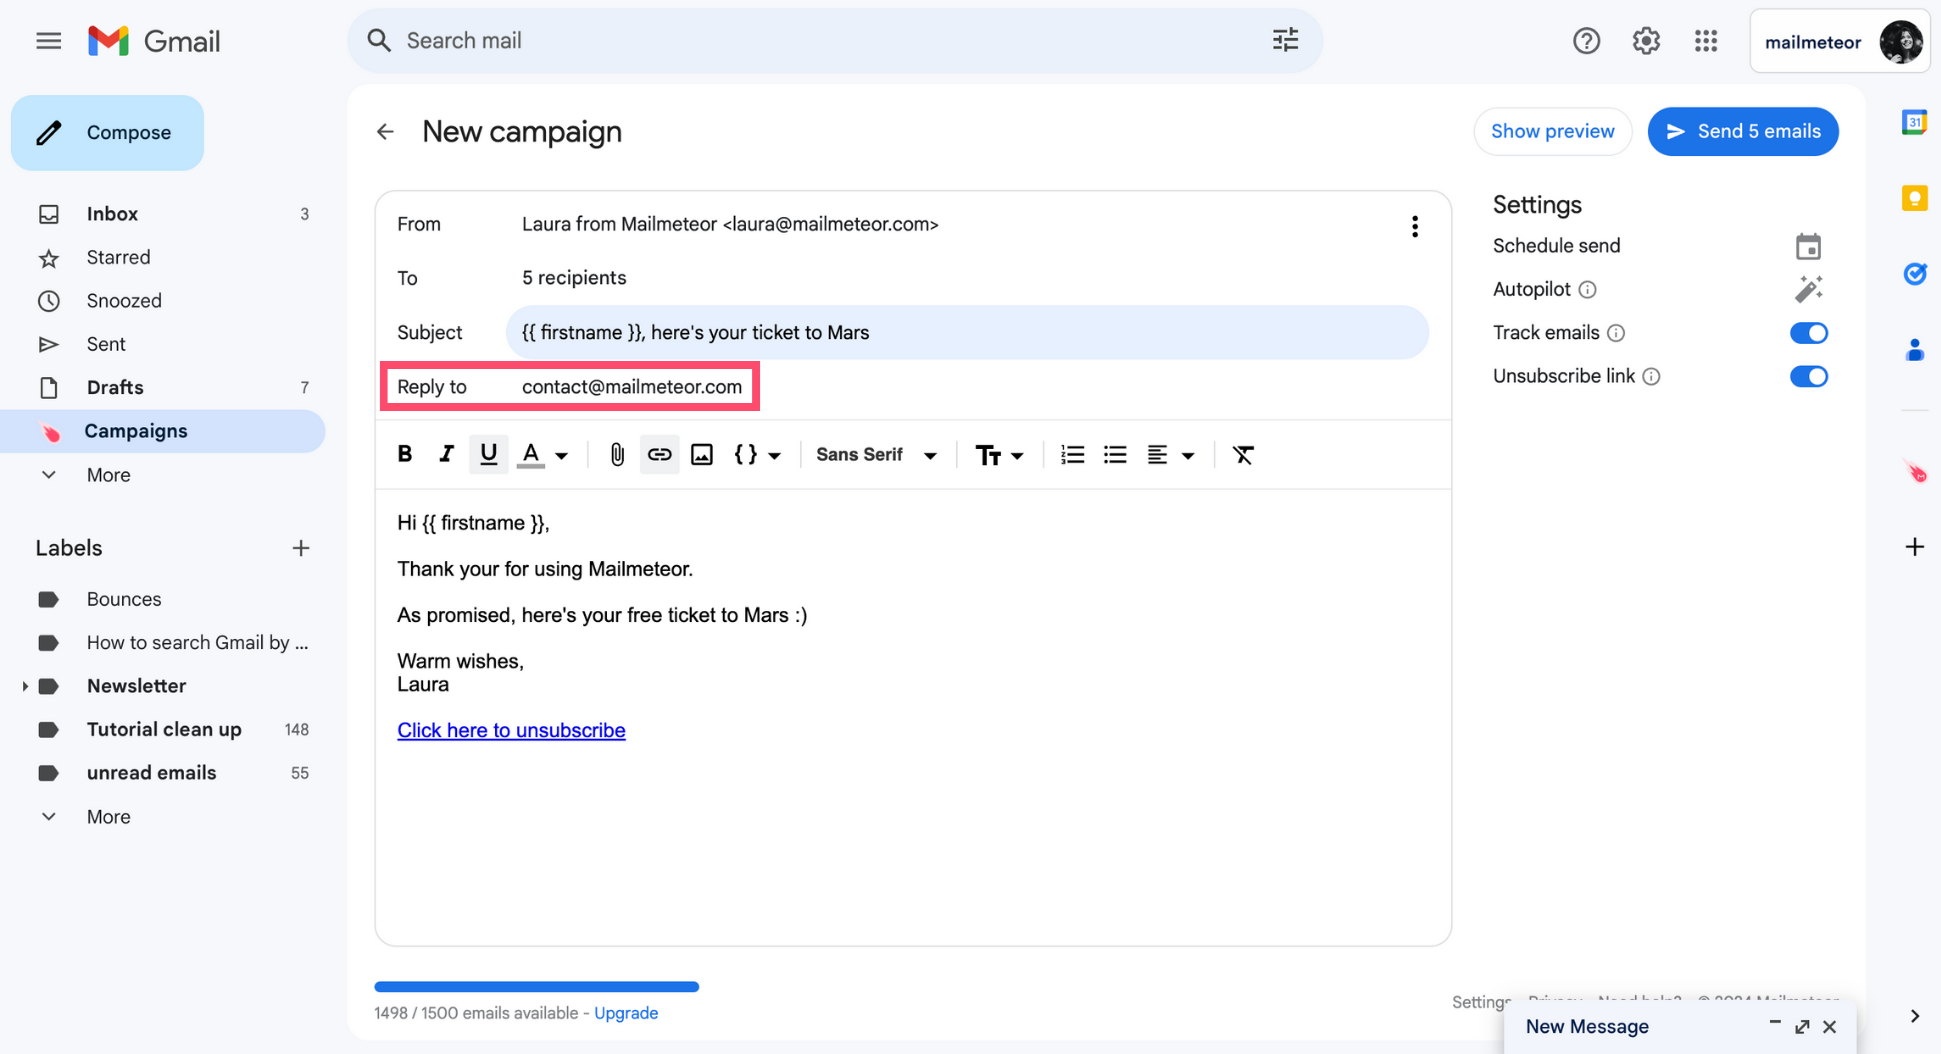The width and height of the screenshot is (1941, 1054).
Task: Insert an image into the email
Action: point(702,454)
